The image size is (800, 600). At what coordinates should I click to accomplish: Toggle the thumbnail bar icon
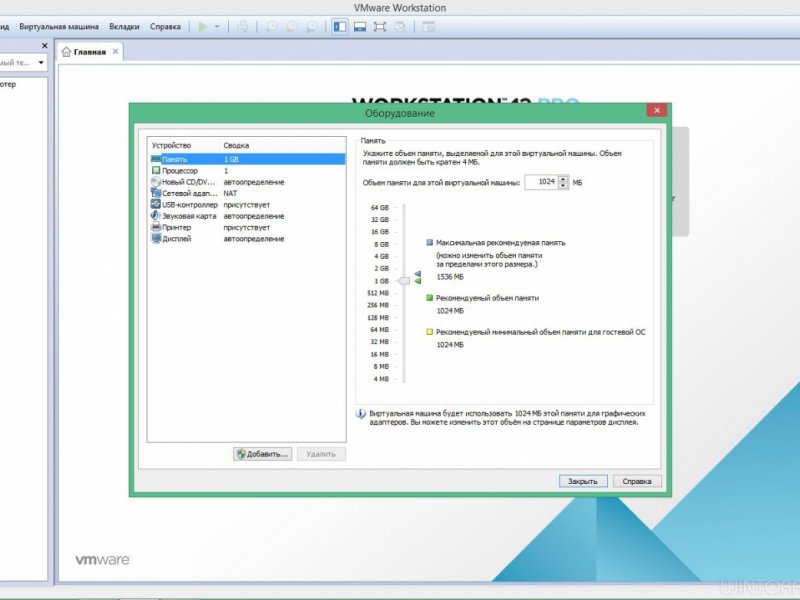pyautogui.click(x=360, y=27)
